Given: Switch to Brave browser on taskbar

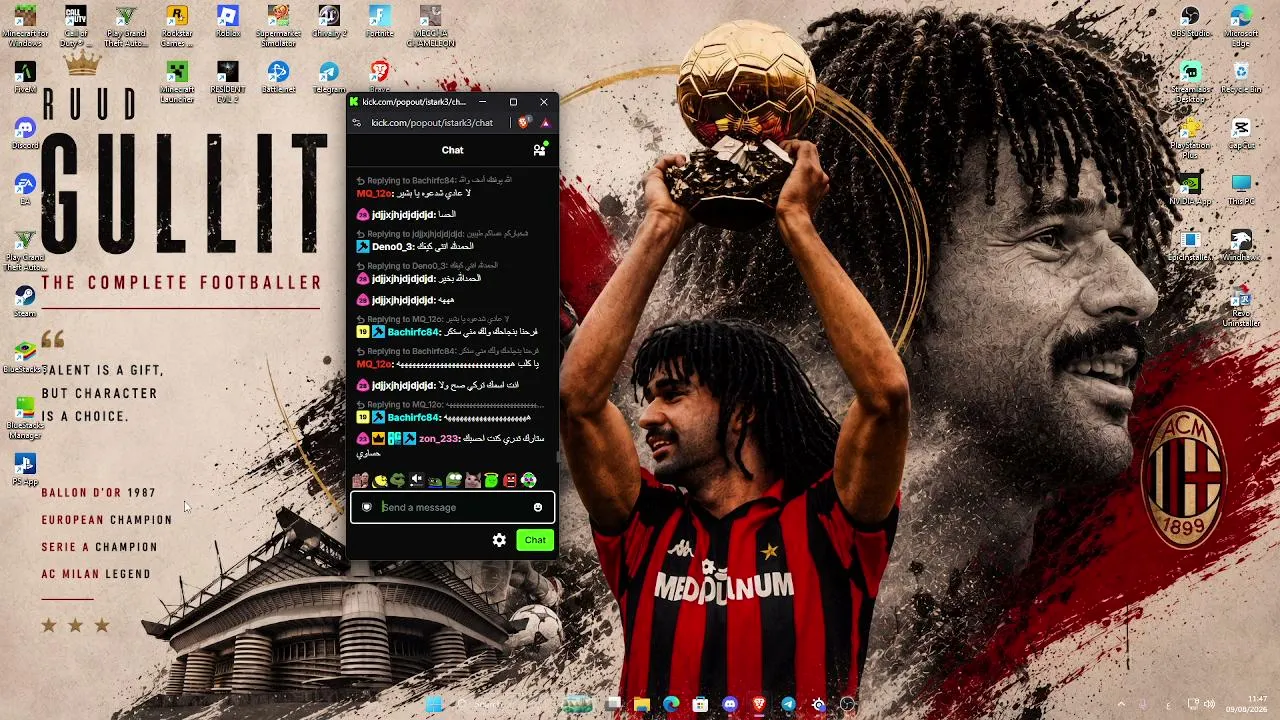Looking at the screenshot, I should point(759,705).
